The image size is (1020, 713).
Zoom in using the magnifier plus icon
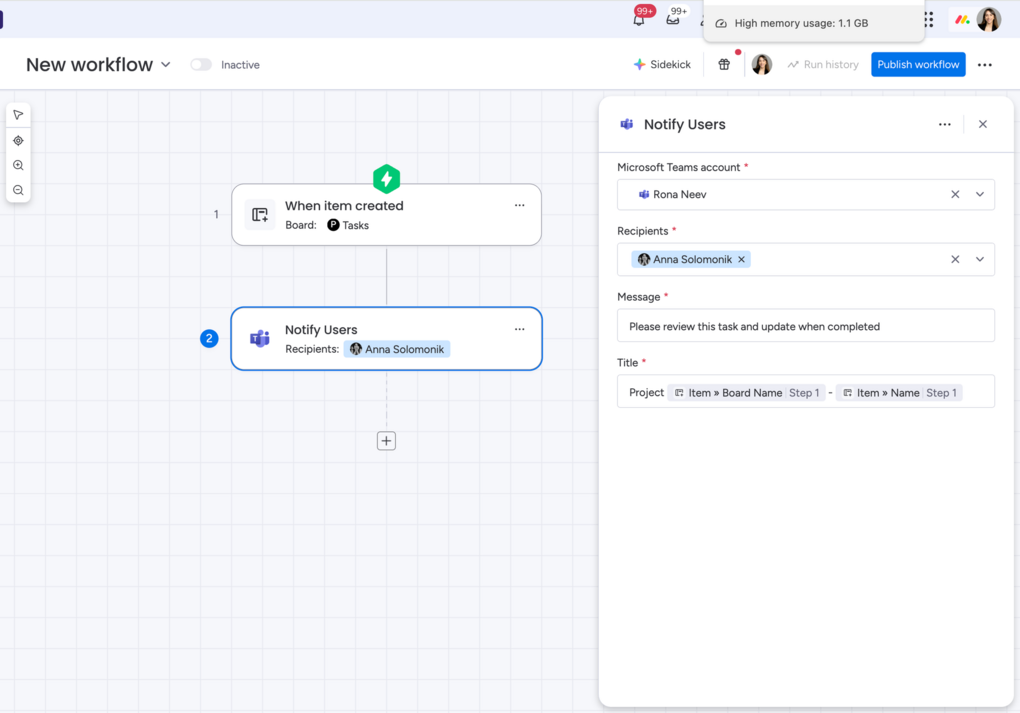click(x=18, y=164)
